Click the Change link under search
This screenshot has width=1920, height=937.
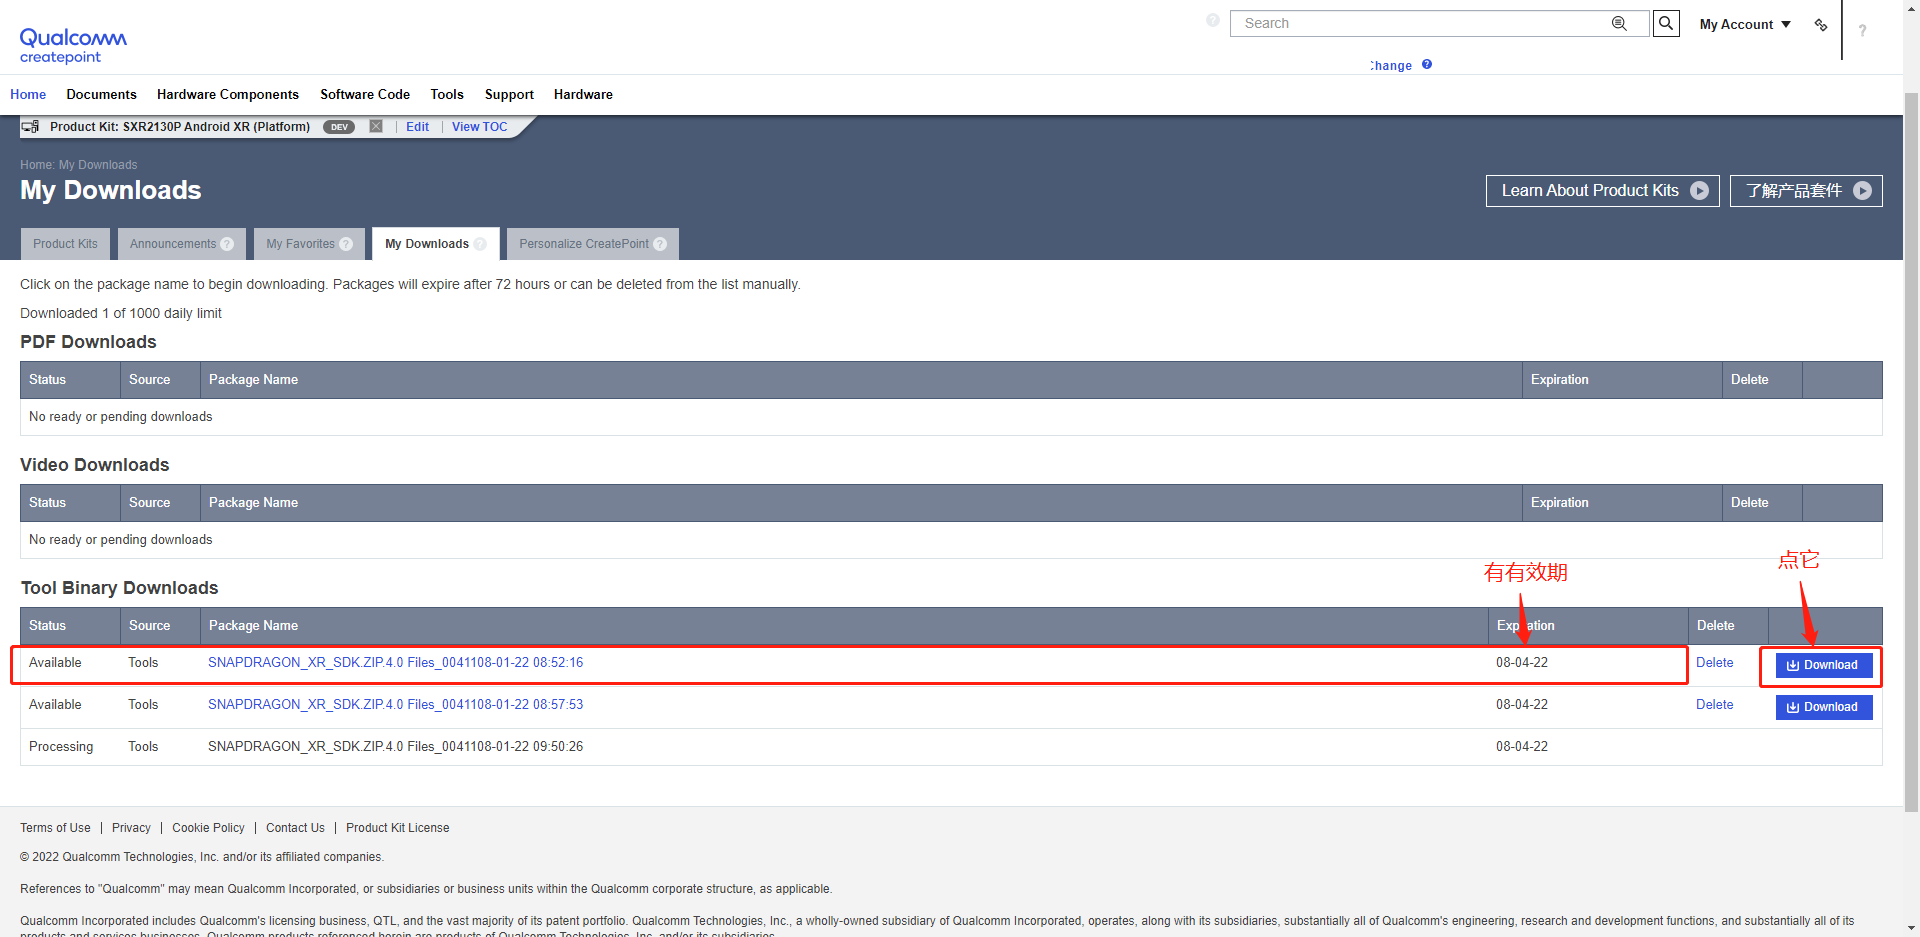point(1391,65)
